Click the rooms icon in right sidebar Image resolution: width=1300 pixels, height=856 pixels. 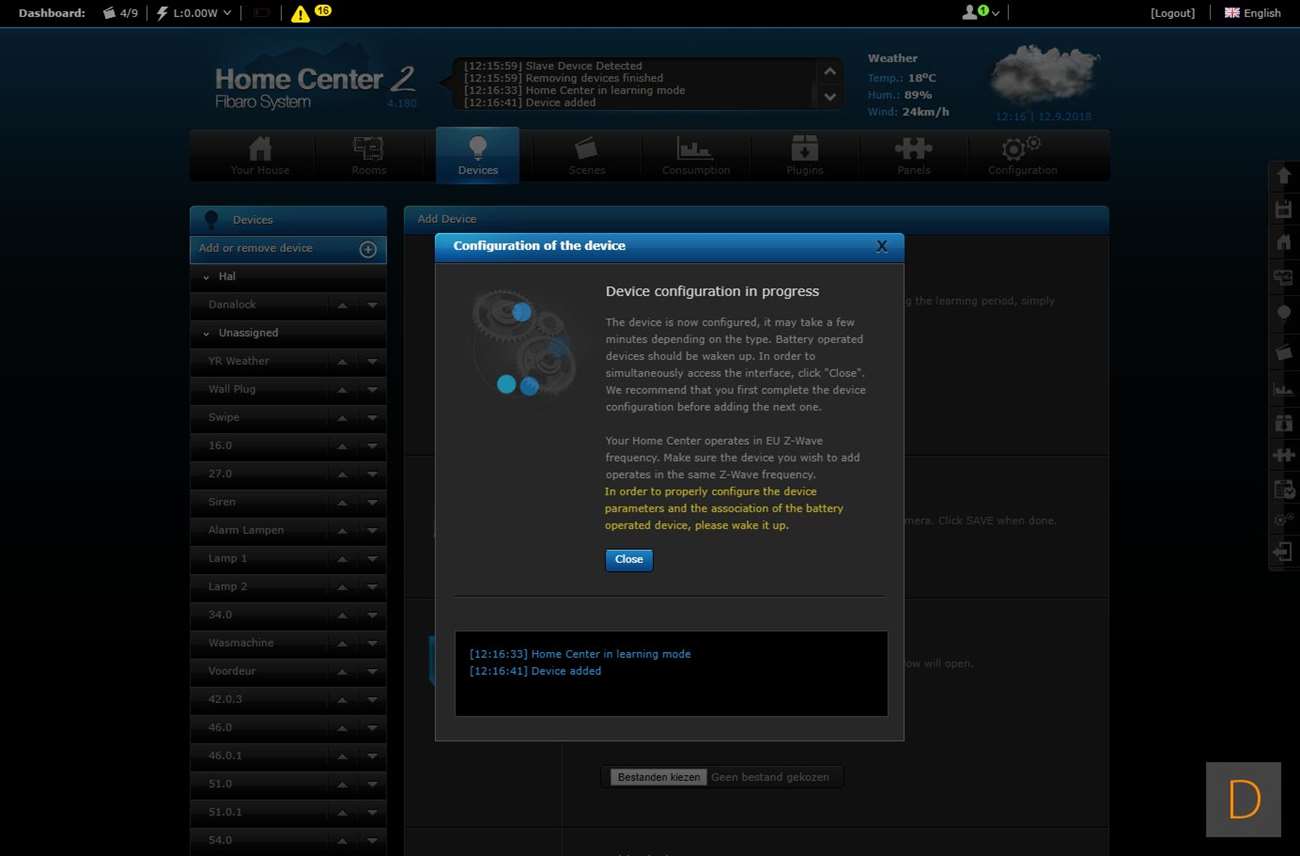[x=1284, y=278]
